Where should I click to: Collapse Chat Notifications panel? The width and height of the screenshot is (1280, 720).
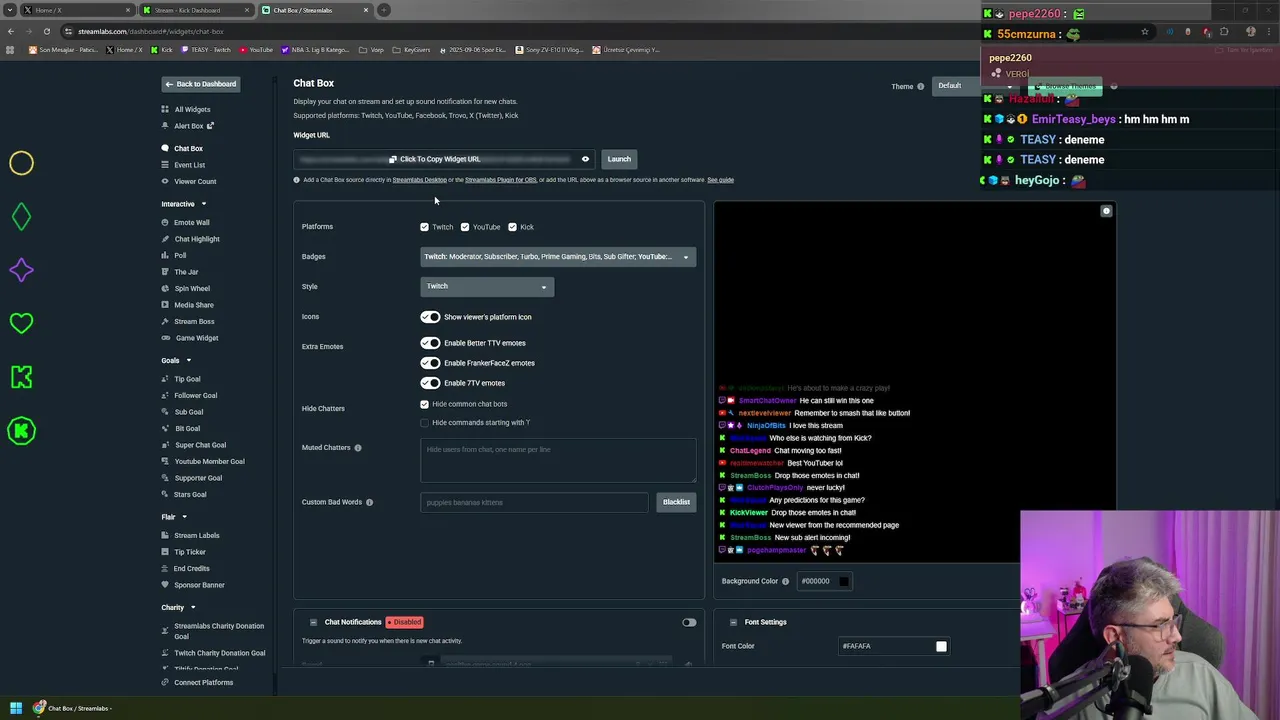tap(313, 622)
